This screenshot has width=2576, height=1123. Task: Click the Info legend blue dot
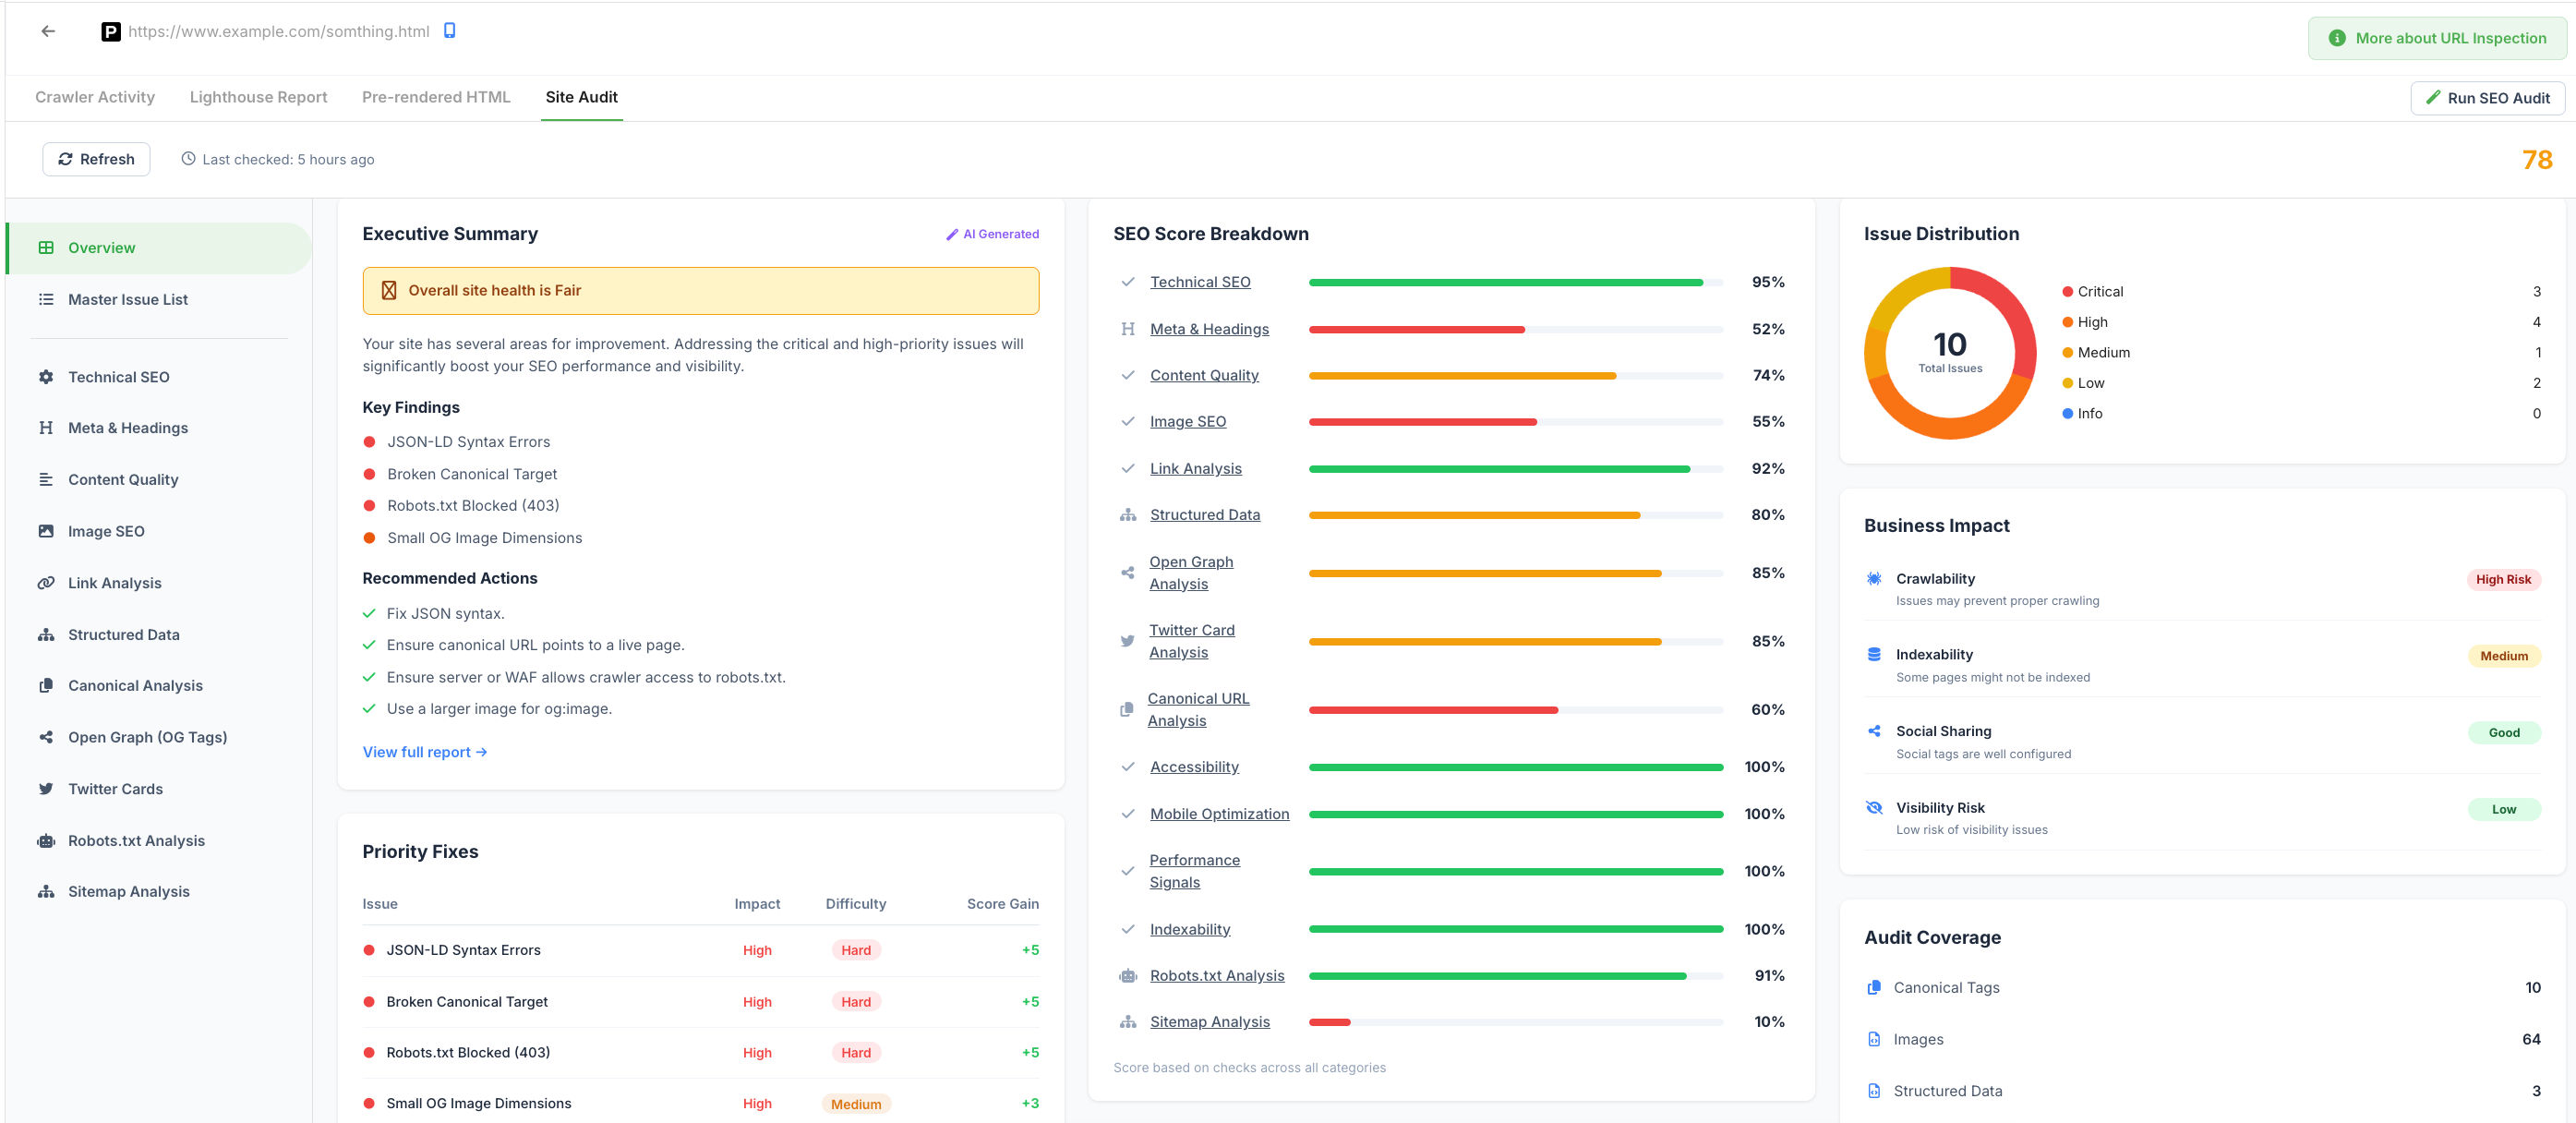[x=2067, y=414]
